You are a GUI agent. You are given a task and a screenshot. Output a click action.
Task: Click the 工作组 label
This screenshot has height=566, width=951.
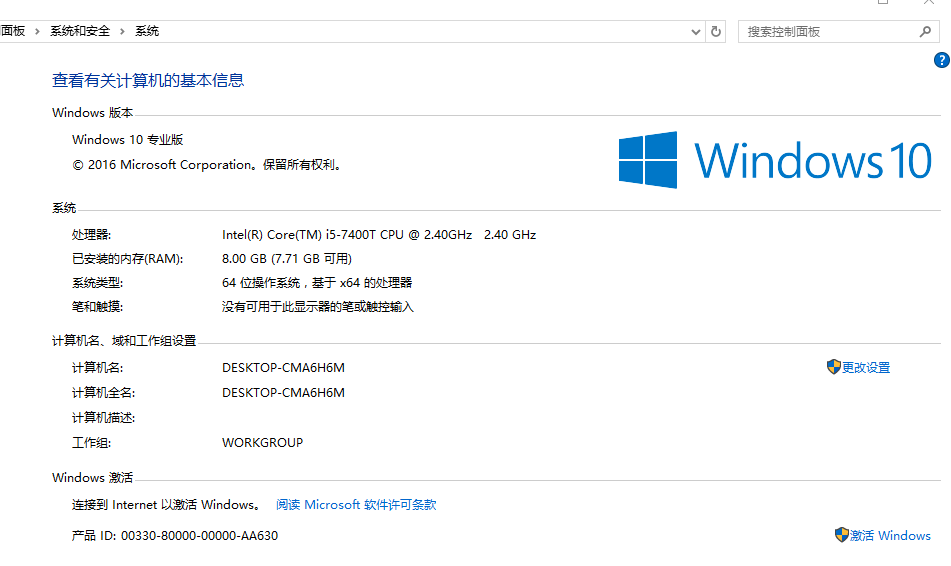92,443
